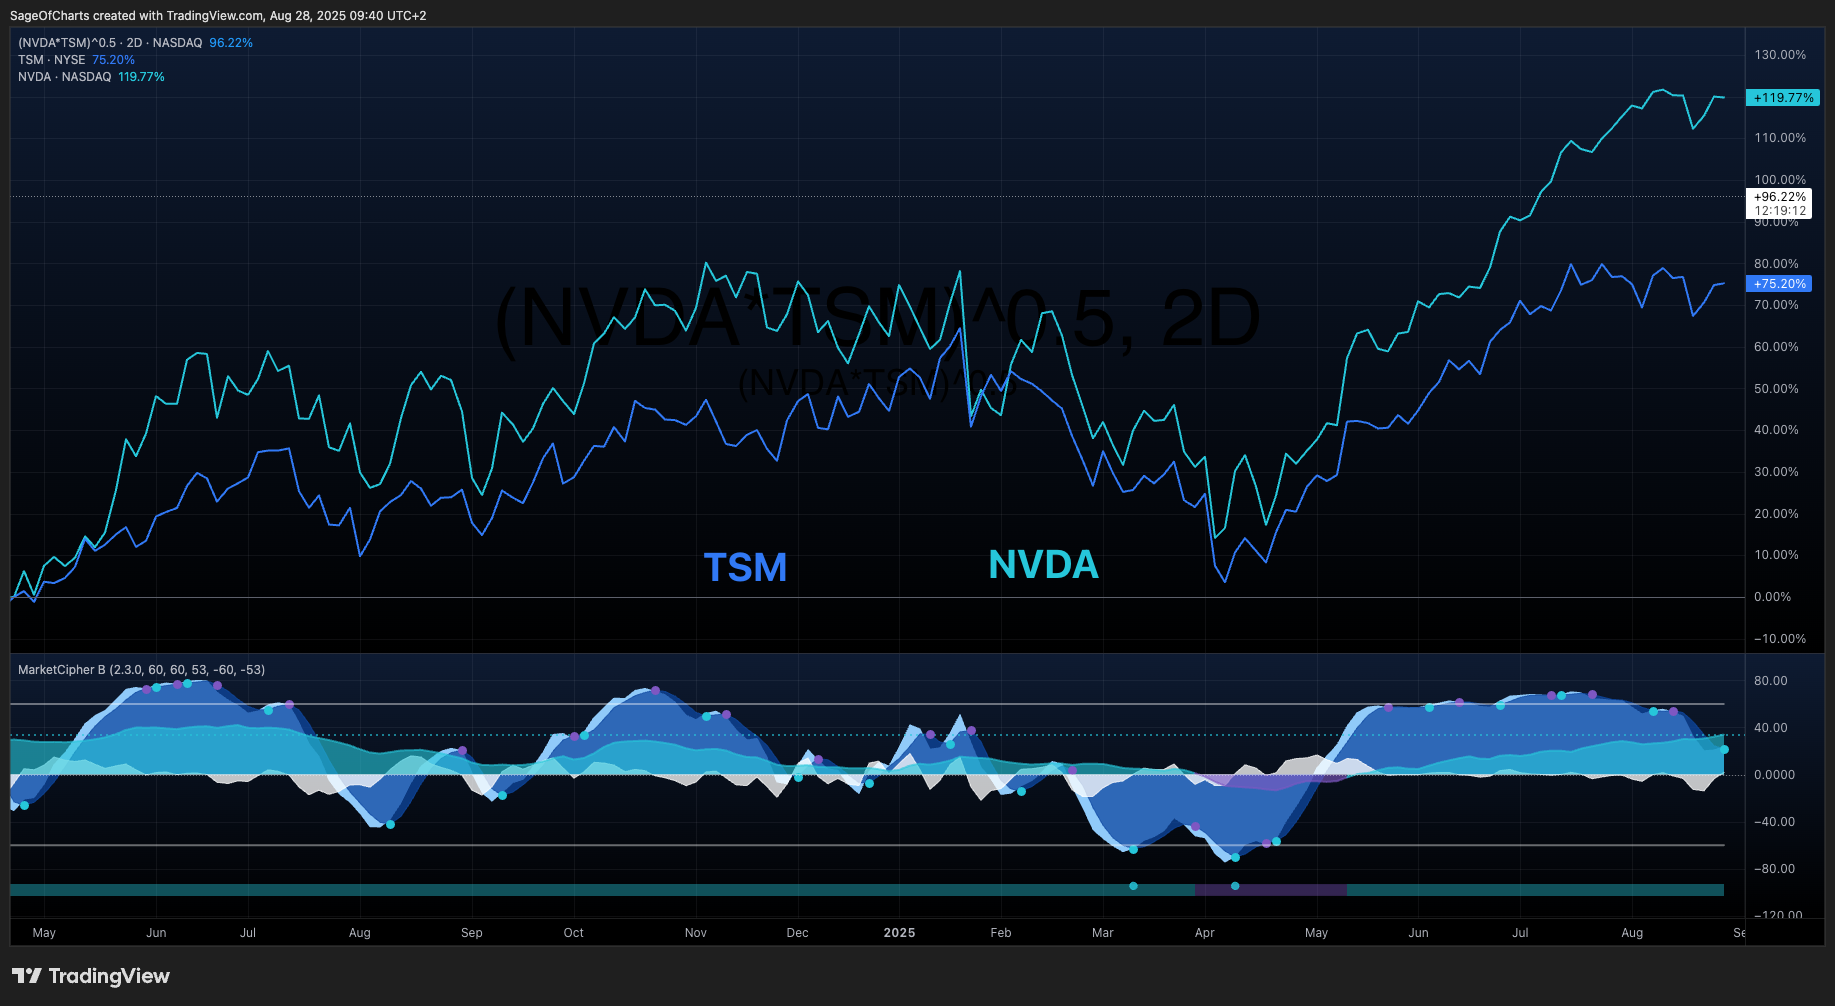Image resolution: width=1835 pixels, height=1006 pixels.
Task: Click the Dec label on time axis
Action: coord(797,933)
